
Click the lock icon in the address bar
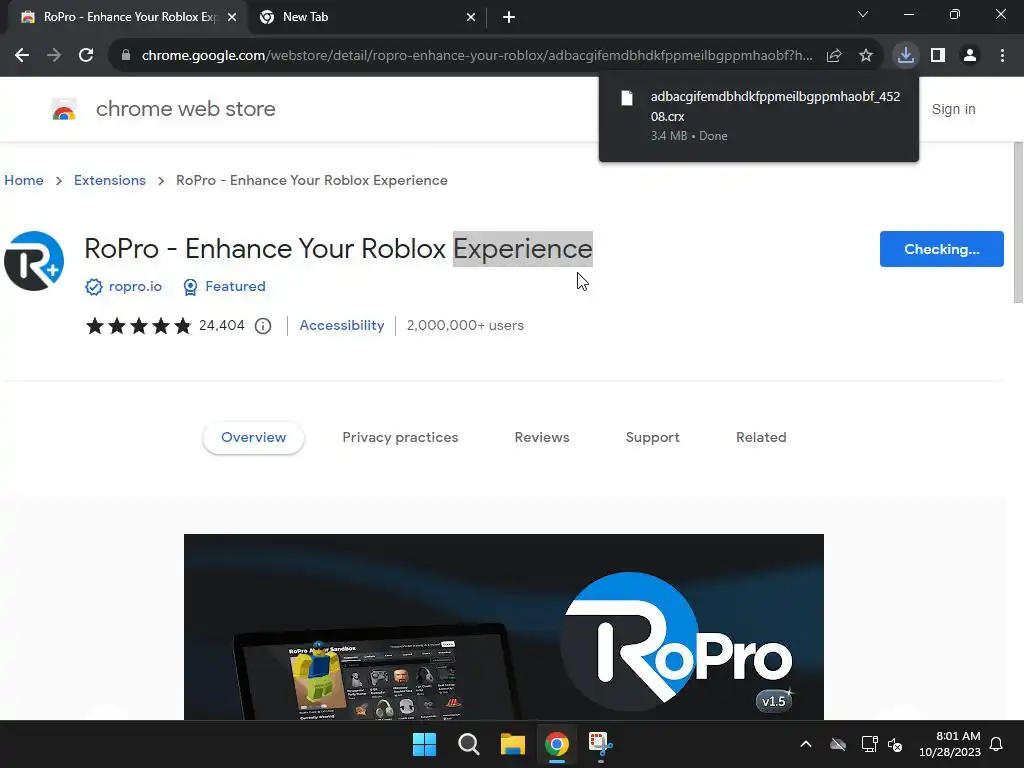click(126, 56)
